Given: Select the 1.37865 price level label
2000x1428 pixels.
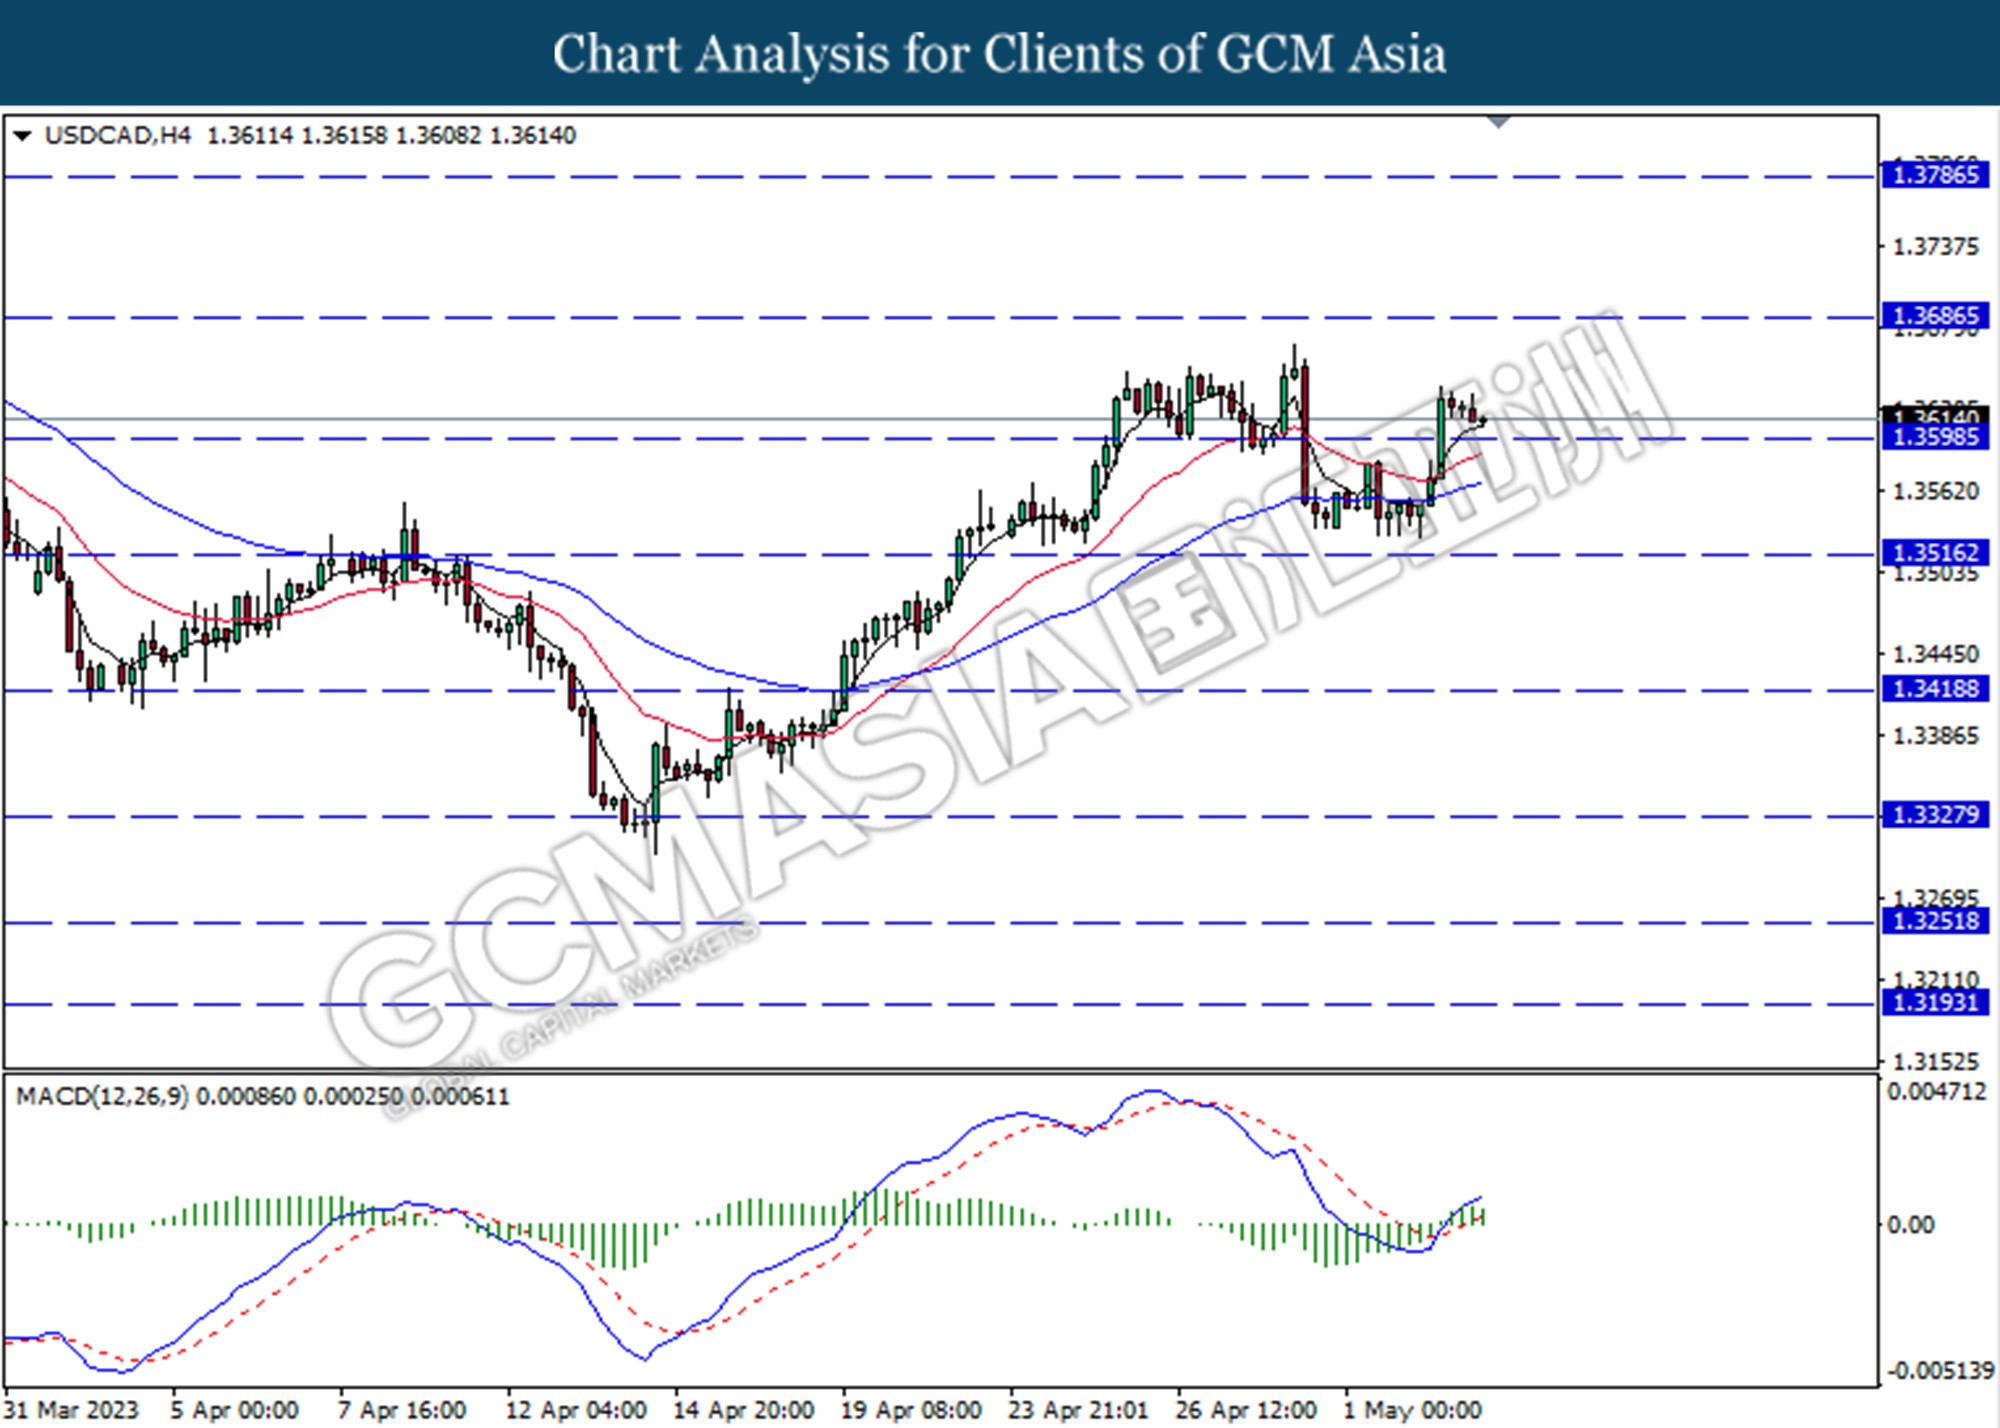Looking at the screenshot, I should tap(1935, 175).
